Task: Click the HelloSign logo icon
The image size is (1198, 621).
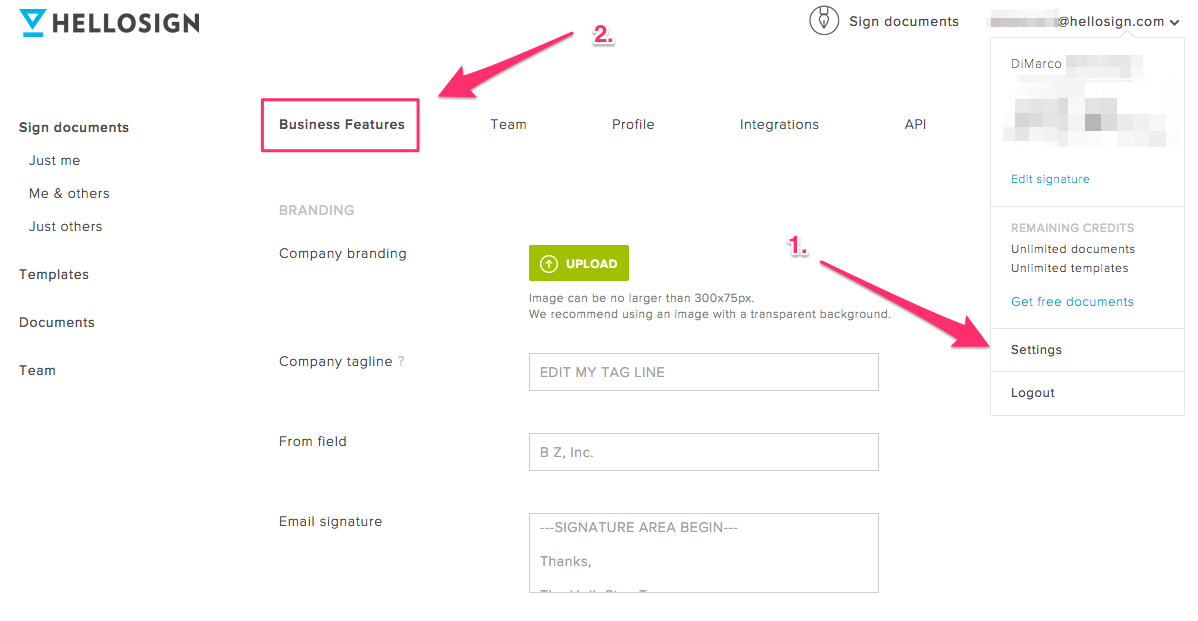Action: coord(33,23)
